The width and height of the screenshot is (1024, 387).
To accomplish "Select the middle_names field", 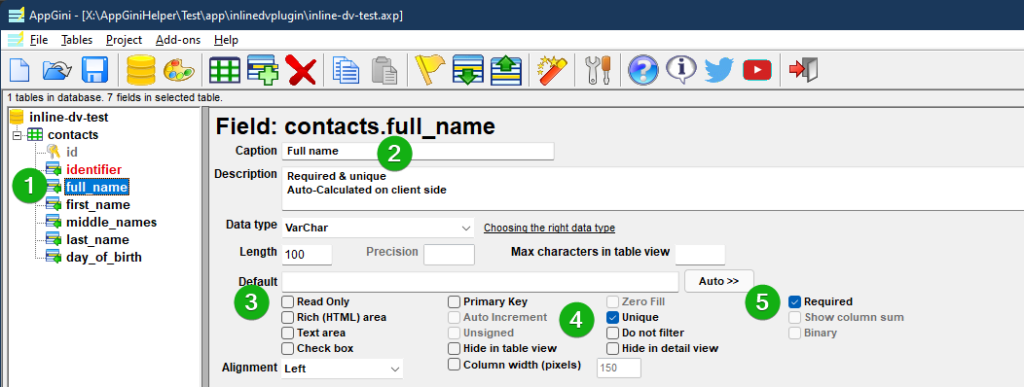I will [112, 223].
